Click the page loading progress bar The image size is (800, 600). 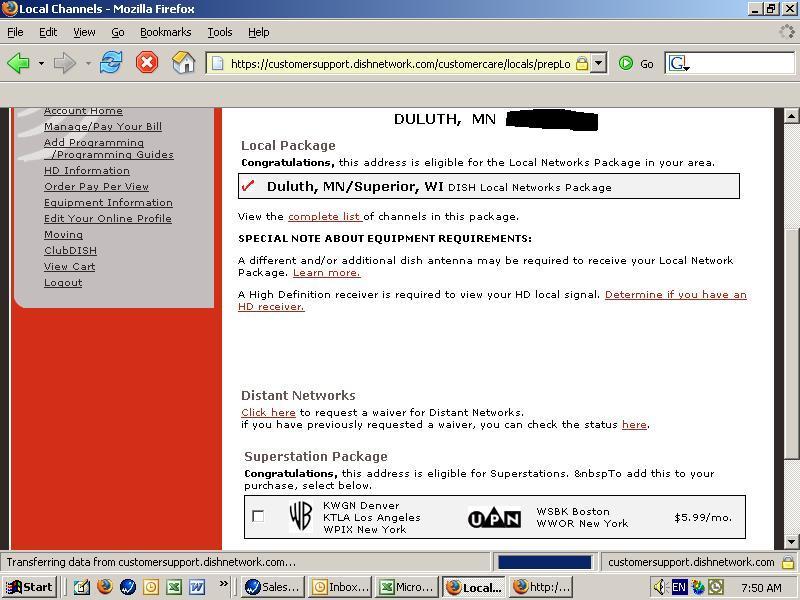544,562
